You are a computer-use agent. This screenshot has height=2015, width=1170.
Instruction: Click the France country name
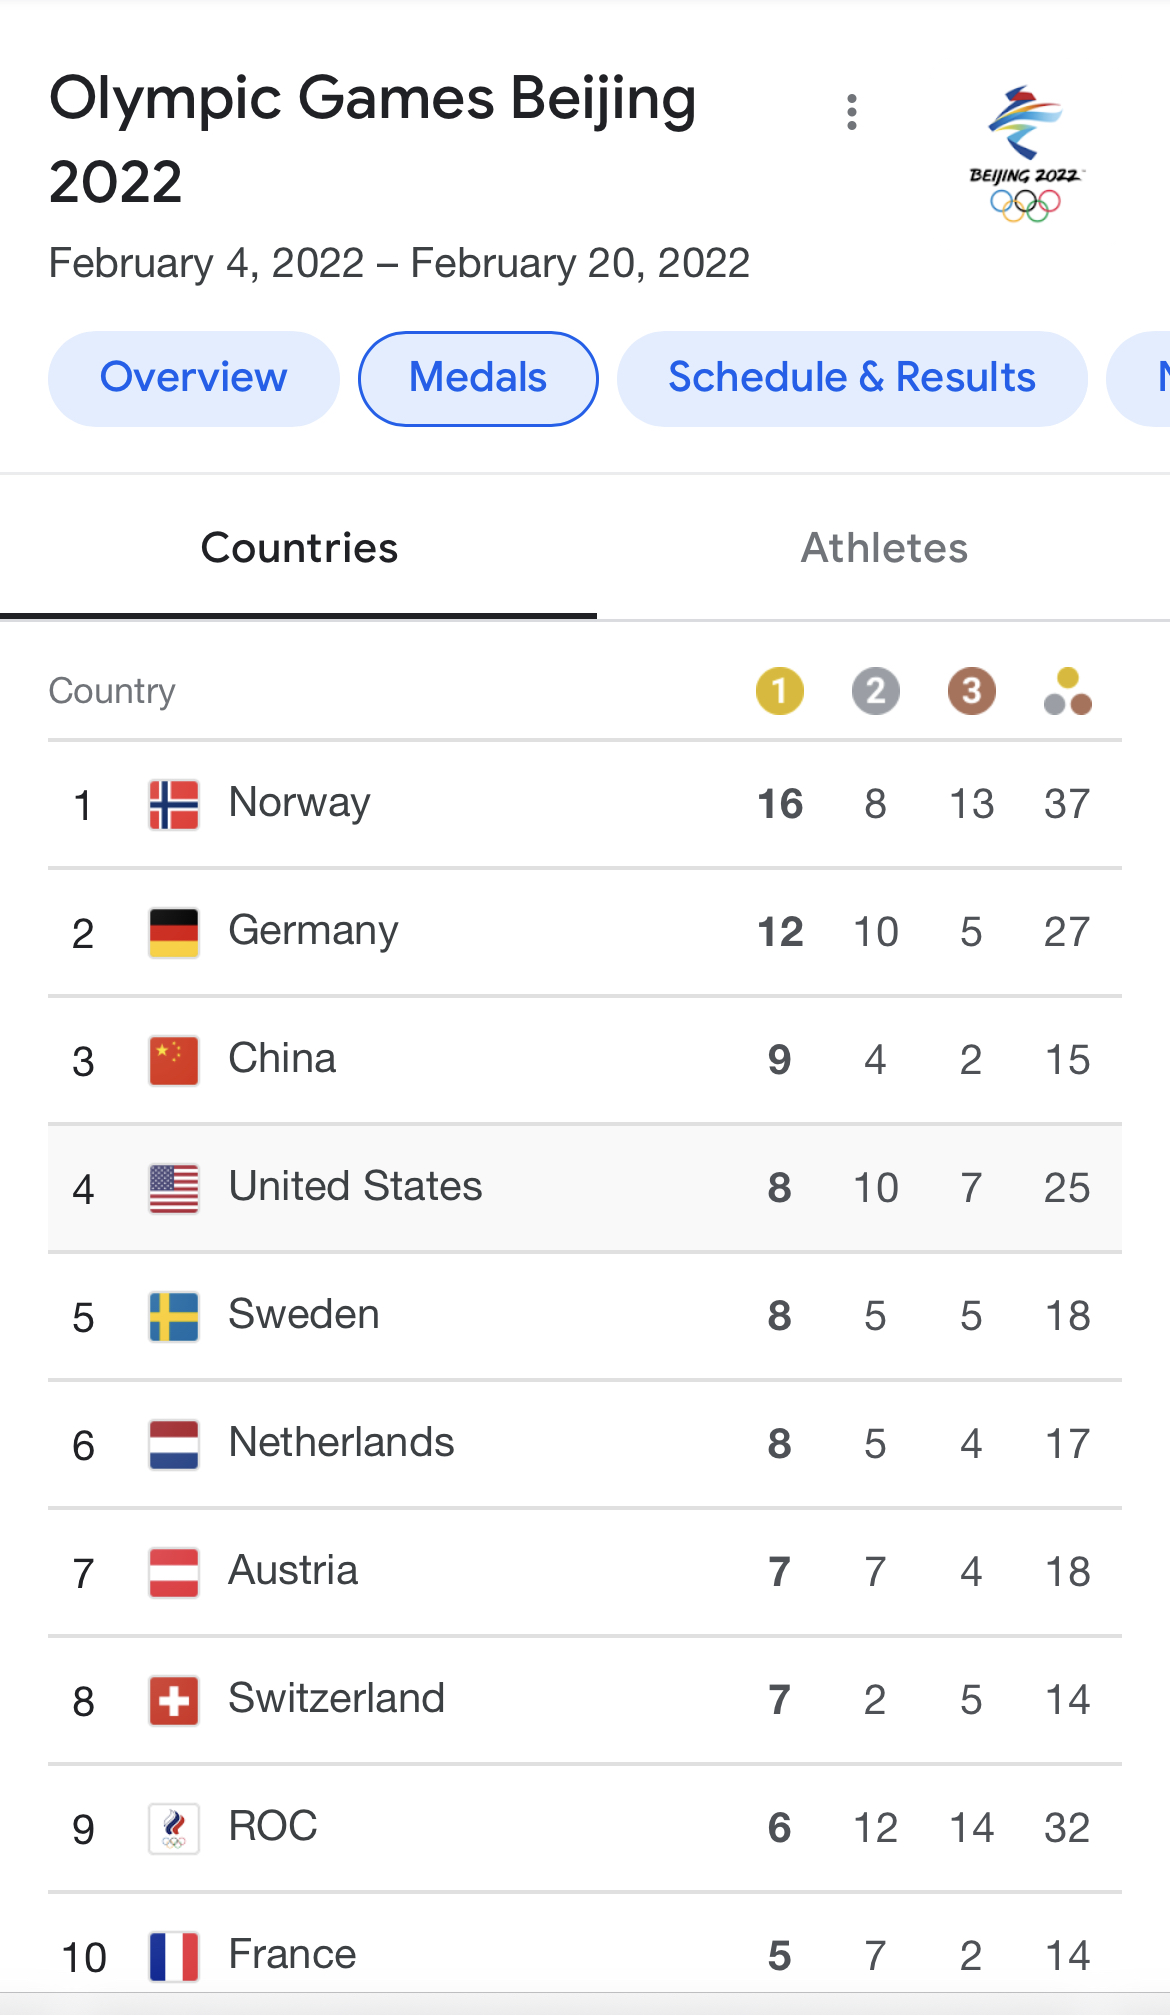click(292, 1954)
